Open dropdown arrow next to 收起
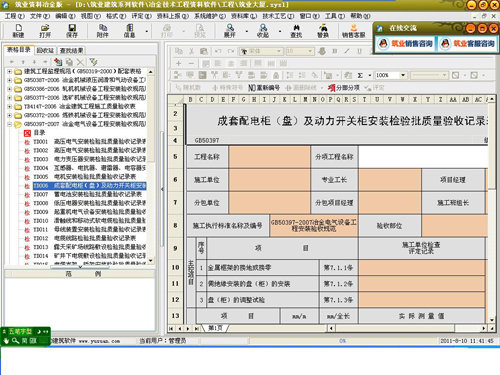500x375 pixels. click(x=280, y=31)
